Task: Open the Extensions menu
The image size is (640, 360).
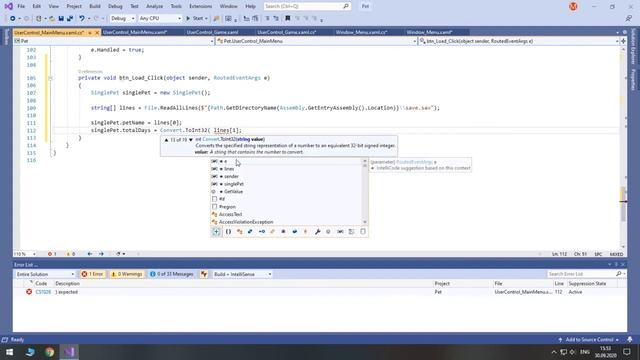Action: click(200, 6)
